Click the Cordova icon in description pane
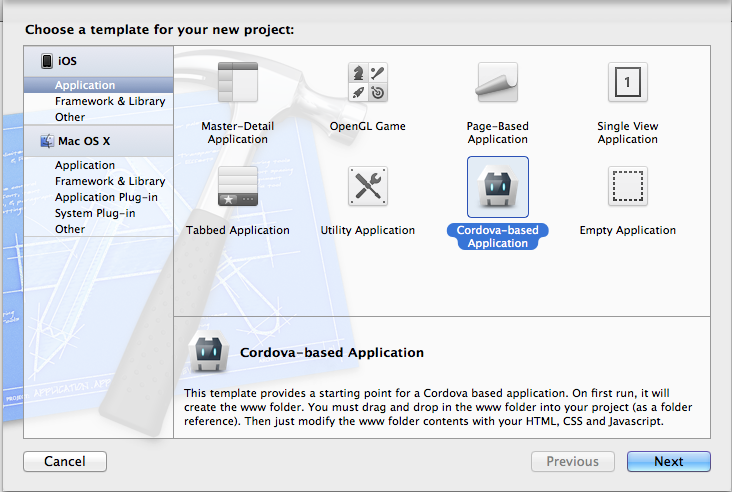This screenshot has width=732, height=492. (x=209, y=351)
